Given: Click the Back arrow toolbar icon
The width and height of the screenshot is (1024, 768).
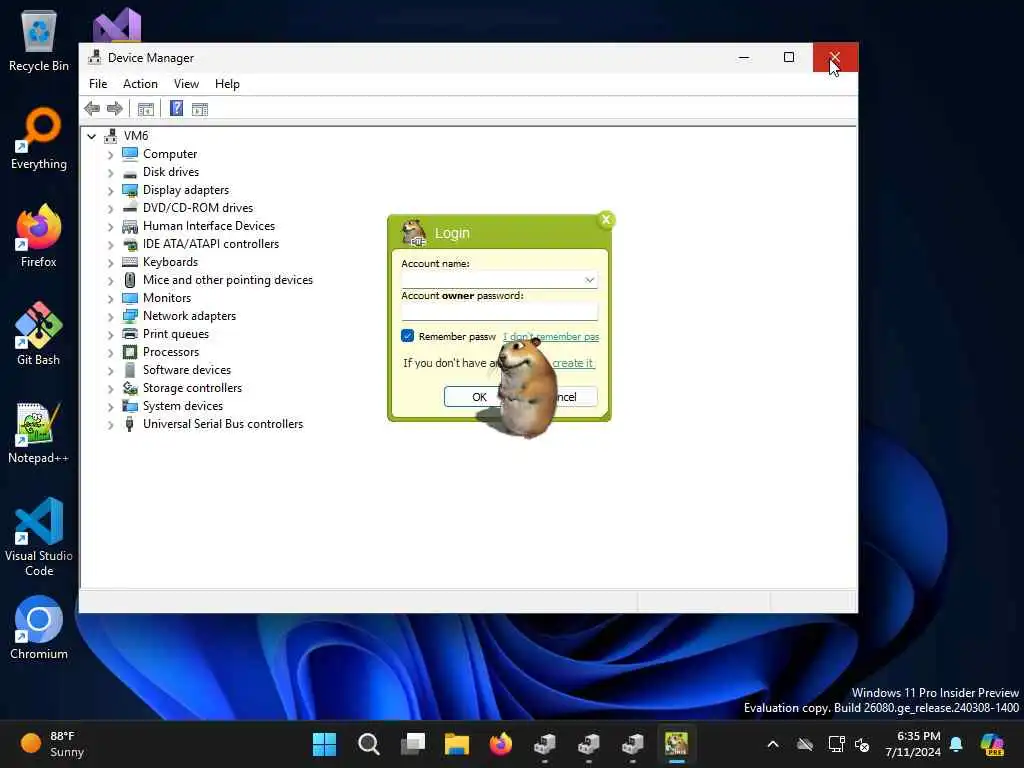Looking at the screenshot, I should (x=92, y=108).
